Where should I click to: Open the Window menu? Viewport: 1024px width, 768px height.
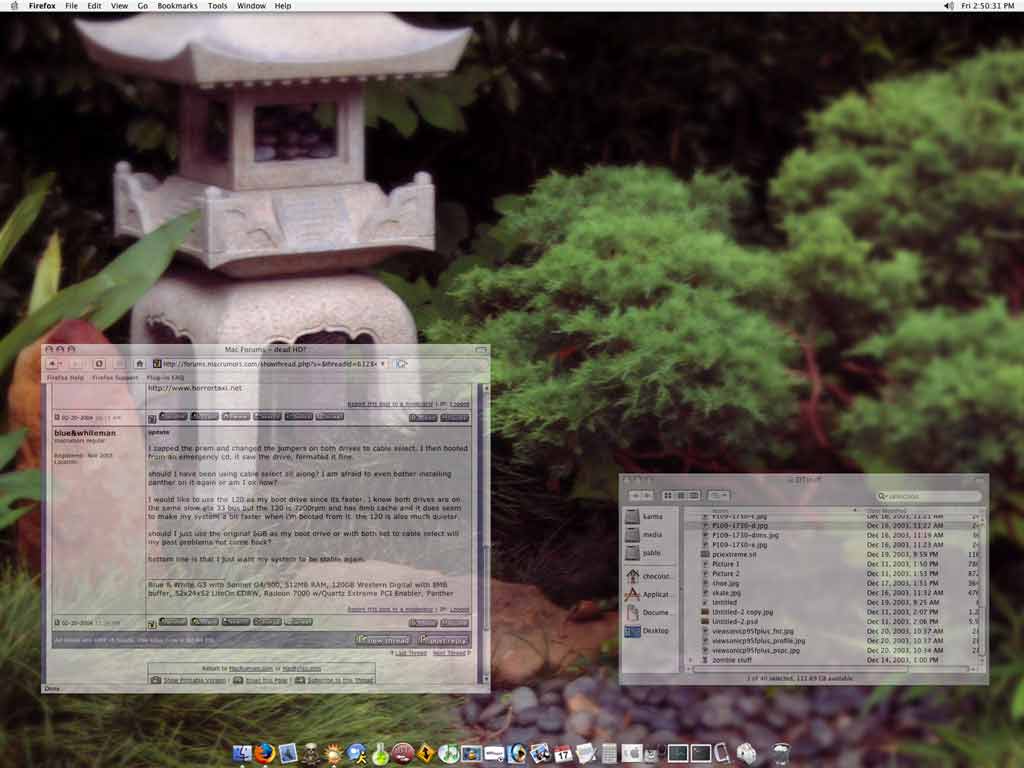(251, 6)
